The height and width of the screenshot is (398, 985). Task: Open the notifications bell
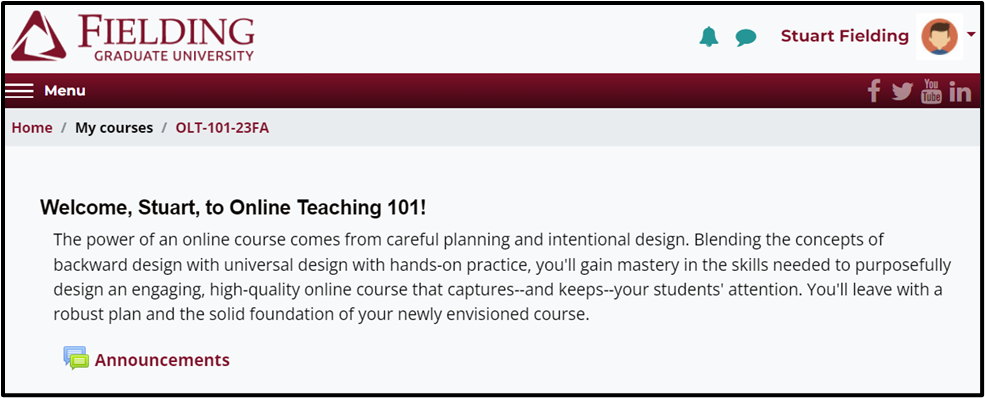(x=709, y=36)
